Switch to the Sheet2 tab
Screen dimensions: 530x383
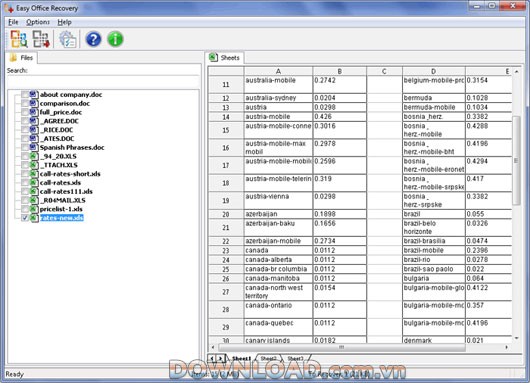pyautogui.click(x=268, y=358)
